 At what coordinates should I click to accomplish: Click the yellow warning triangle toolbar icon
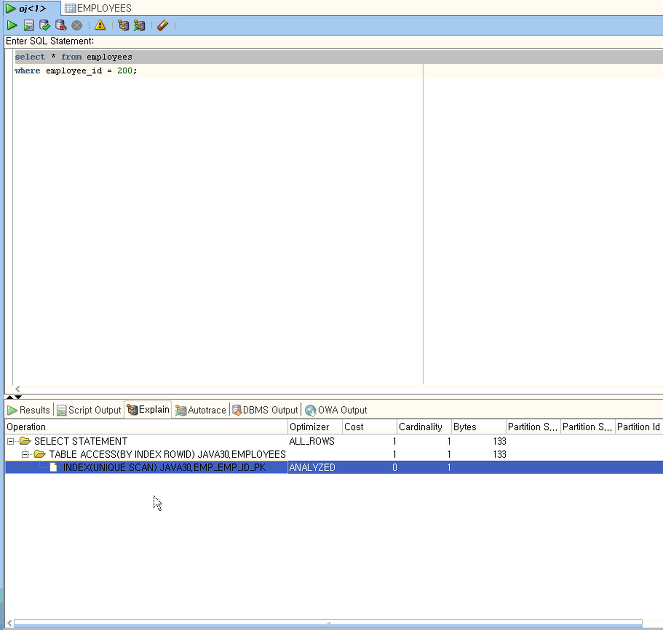tap(100, 25)
